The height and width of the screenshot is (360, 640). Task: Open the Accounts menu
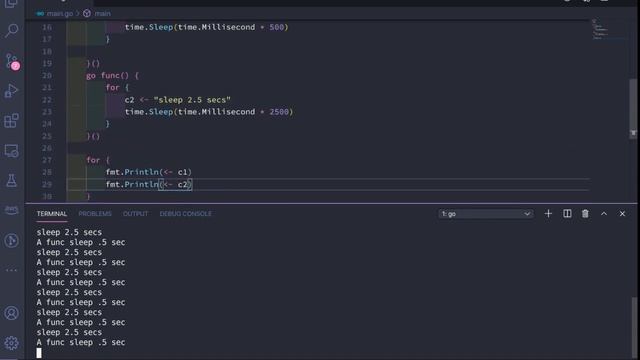tap(12, 313)
